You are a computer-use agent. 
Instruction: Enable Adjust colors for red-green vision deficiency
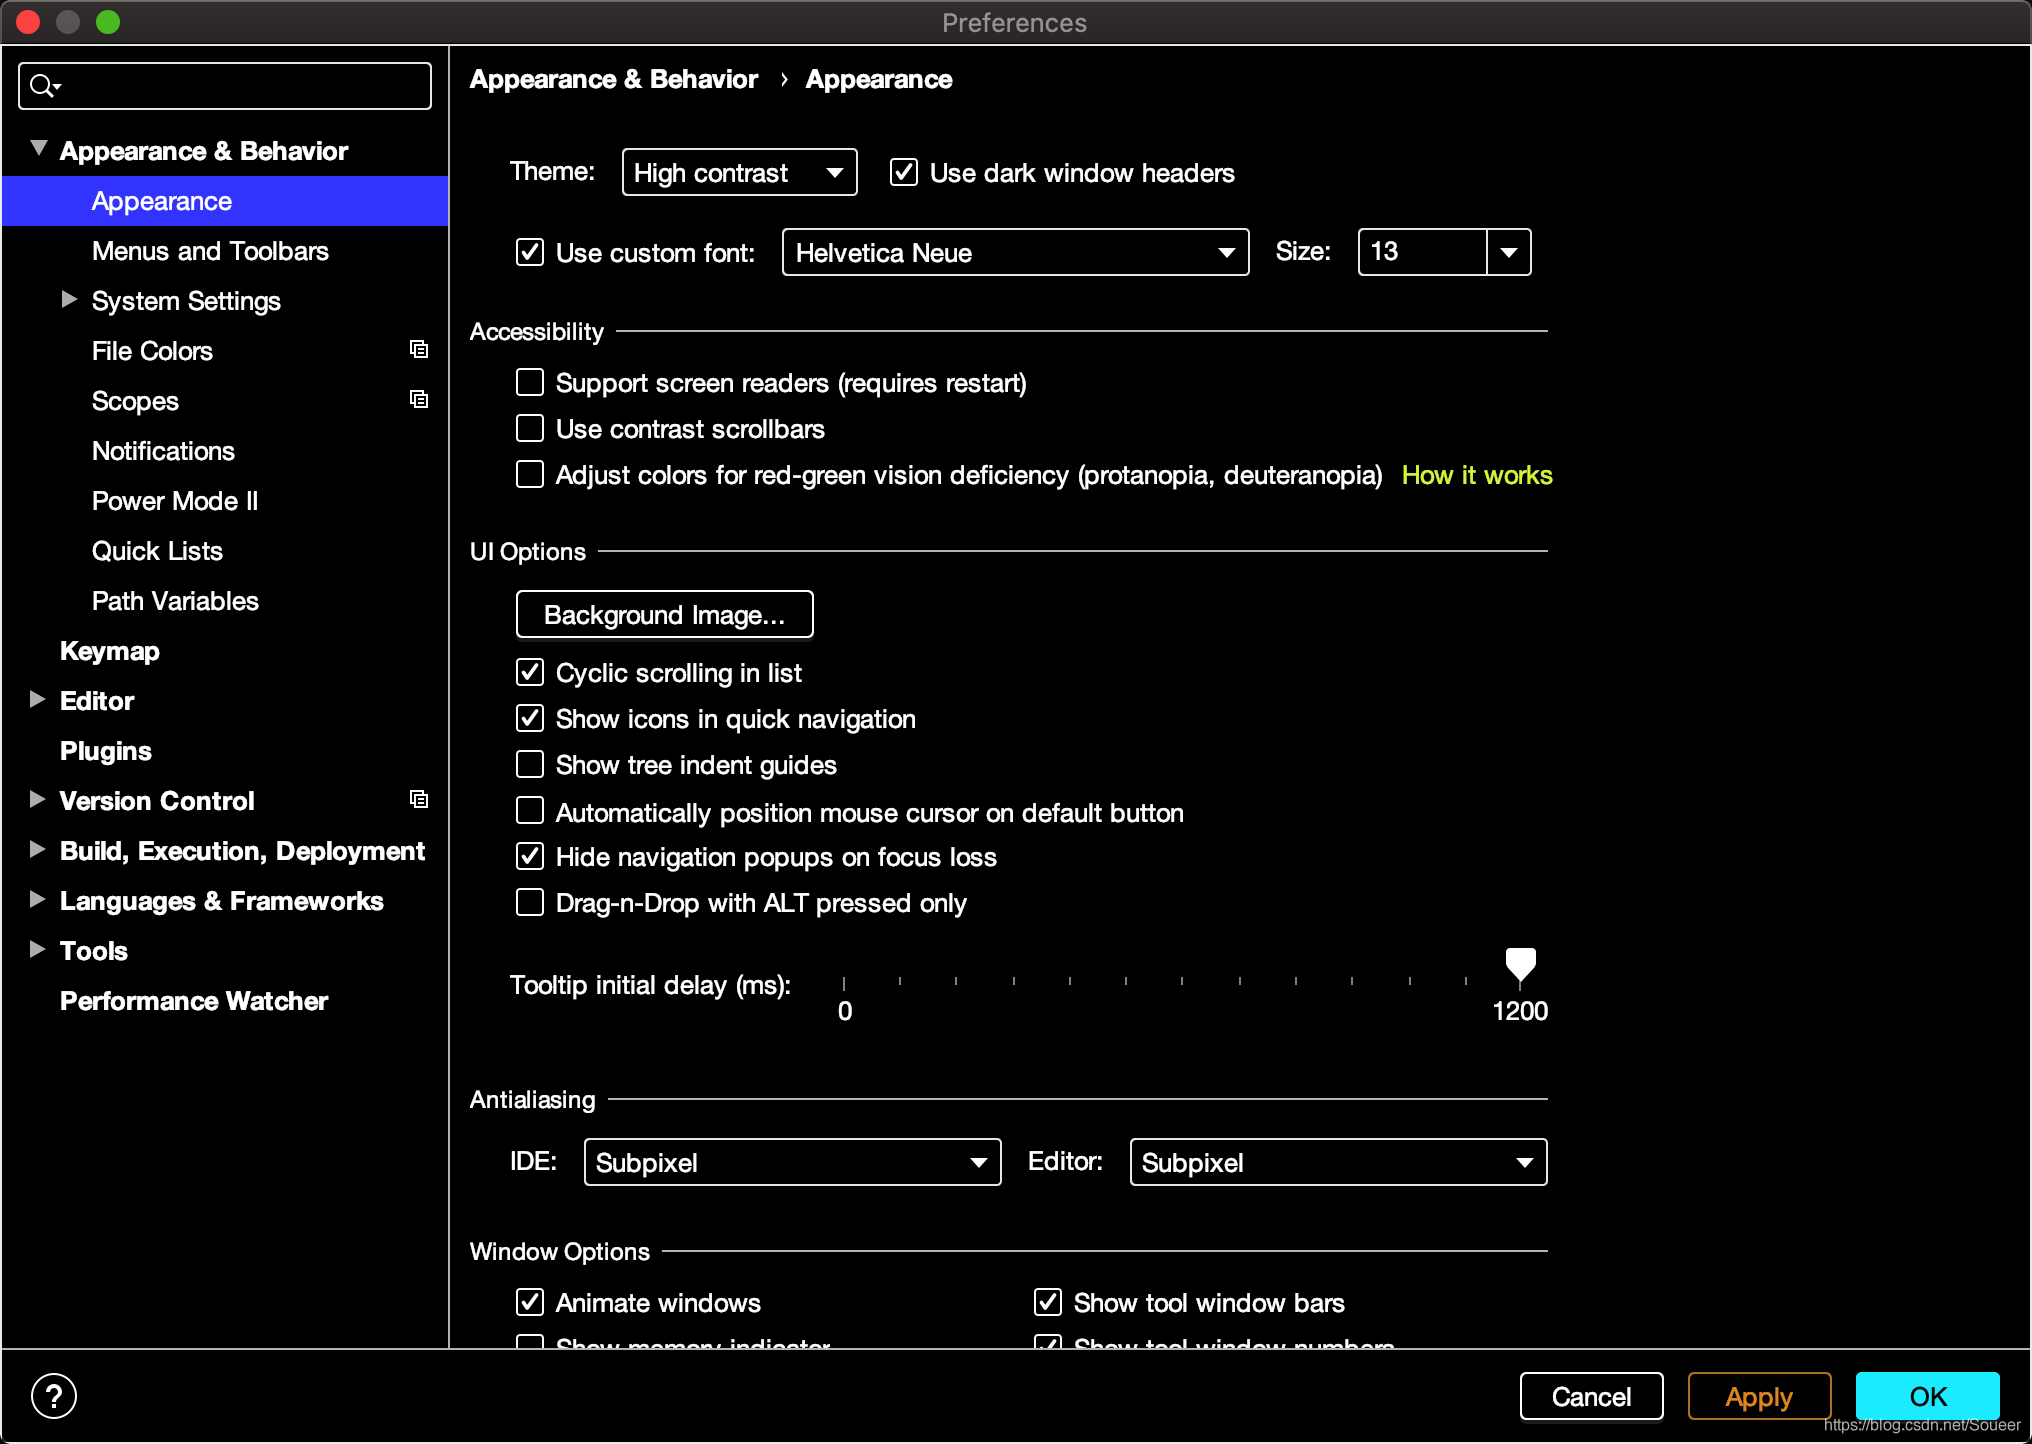(x=530, y=474)
